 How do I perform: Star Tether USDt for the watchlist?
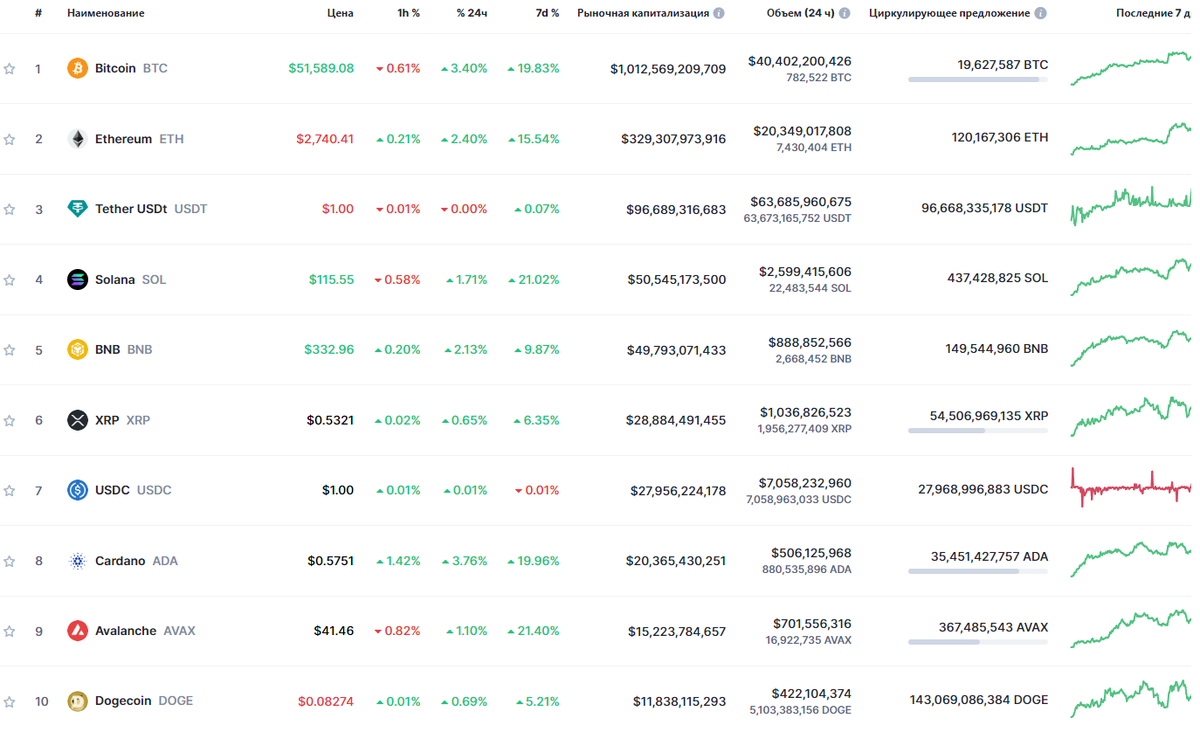pyautogui.click(x=9, y=209)
